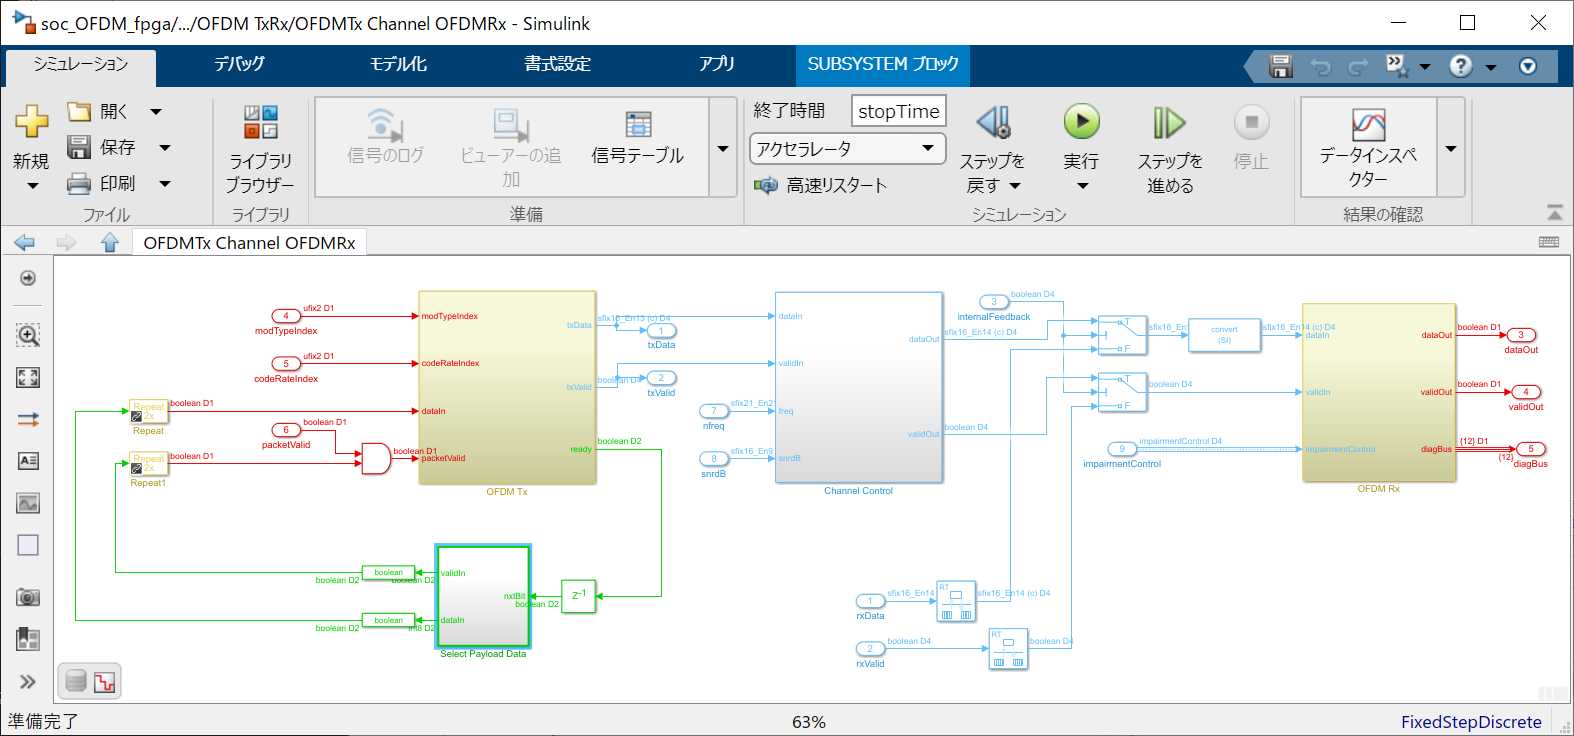Run the simulation with green play button
The width and height of the screenshot is (1574, 736).
click(x=1081, y=122)
